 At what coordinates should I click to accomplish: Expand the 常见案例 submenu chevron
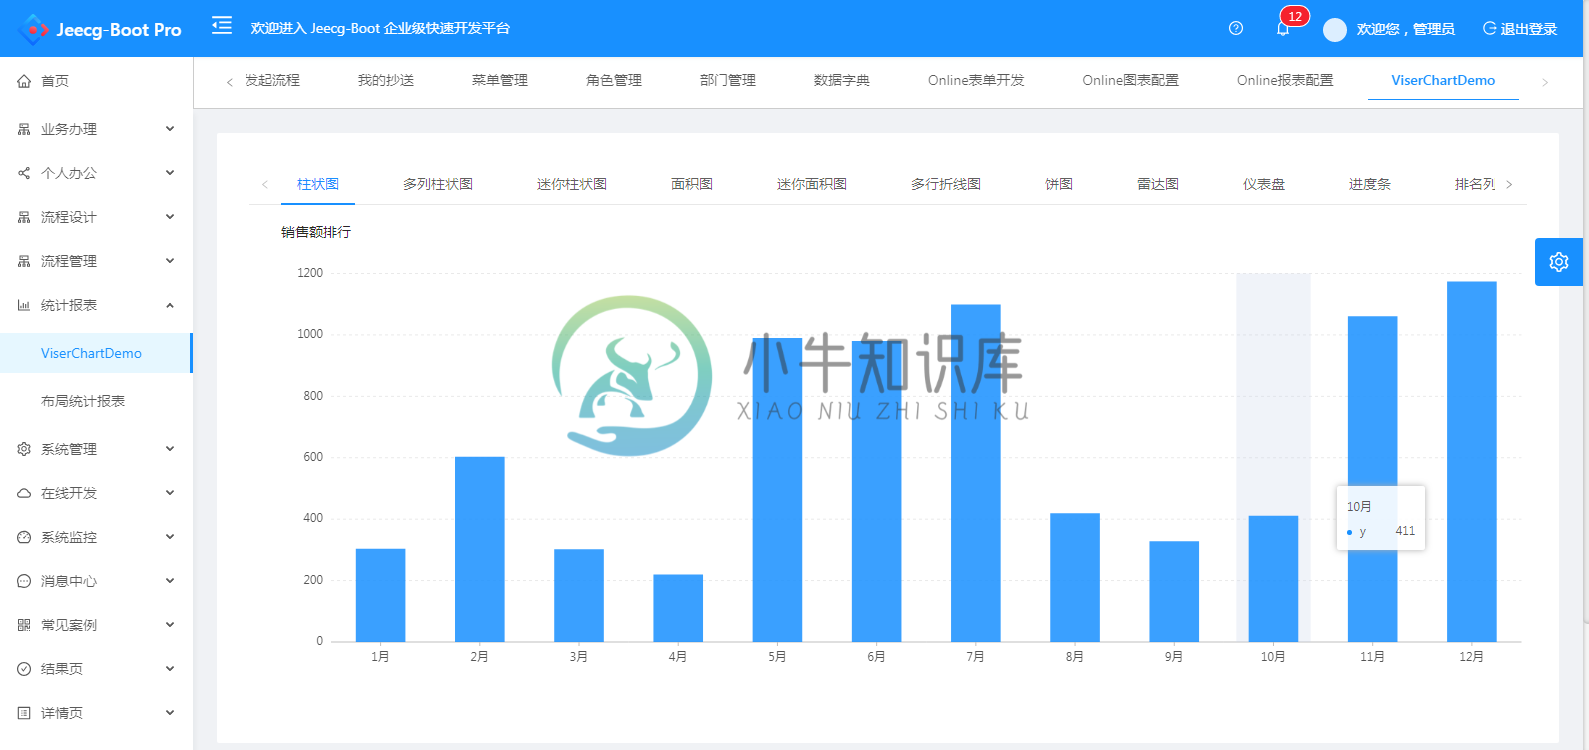[x=170, y=625]
